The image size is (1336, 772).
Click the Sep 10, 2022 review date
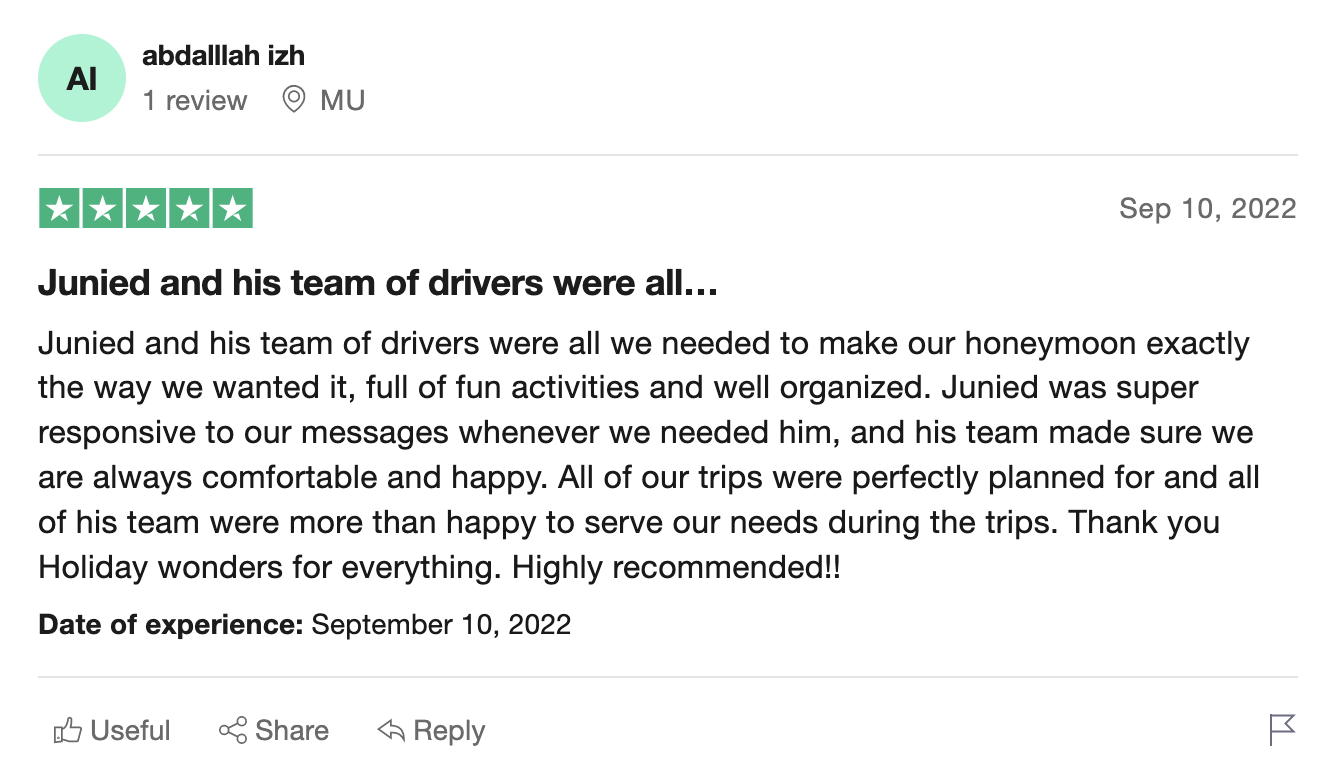1208,208
